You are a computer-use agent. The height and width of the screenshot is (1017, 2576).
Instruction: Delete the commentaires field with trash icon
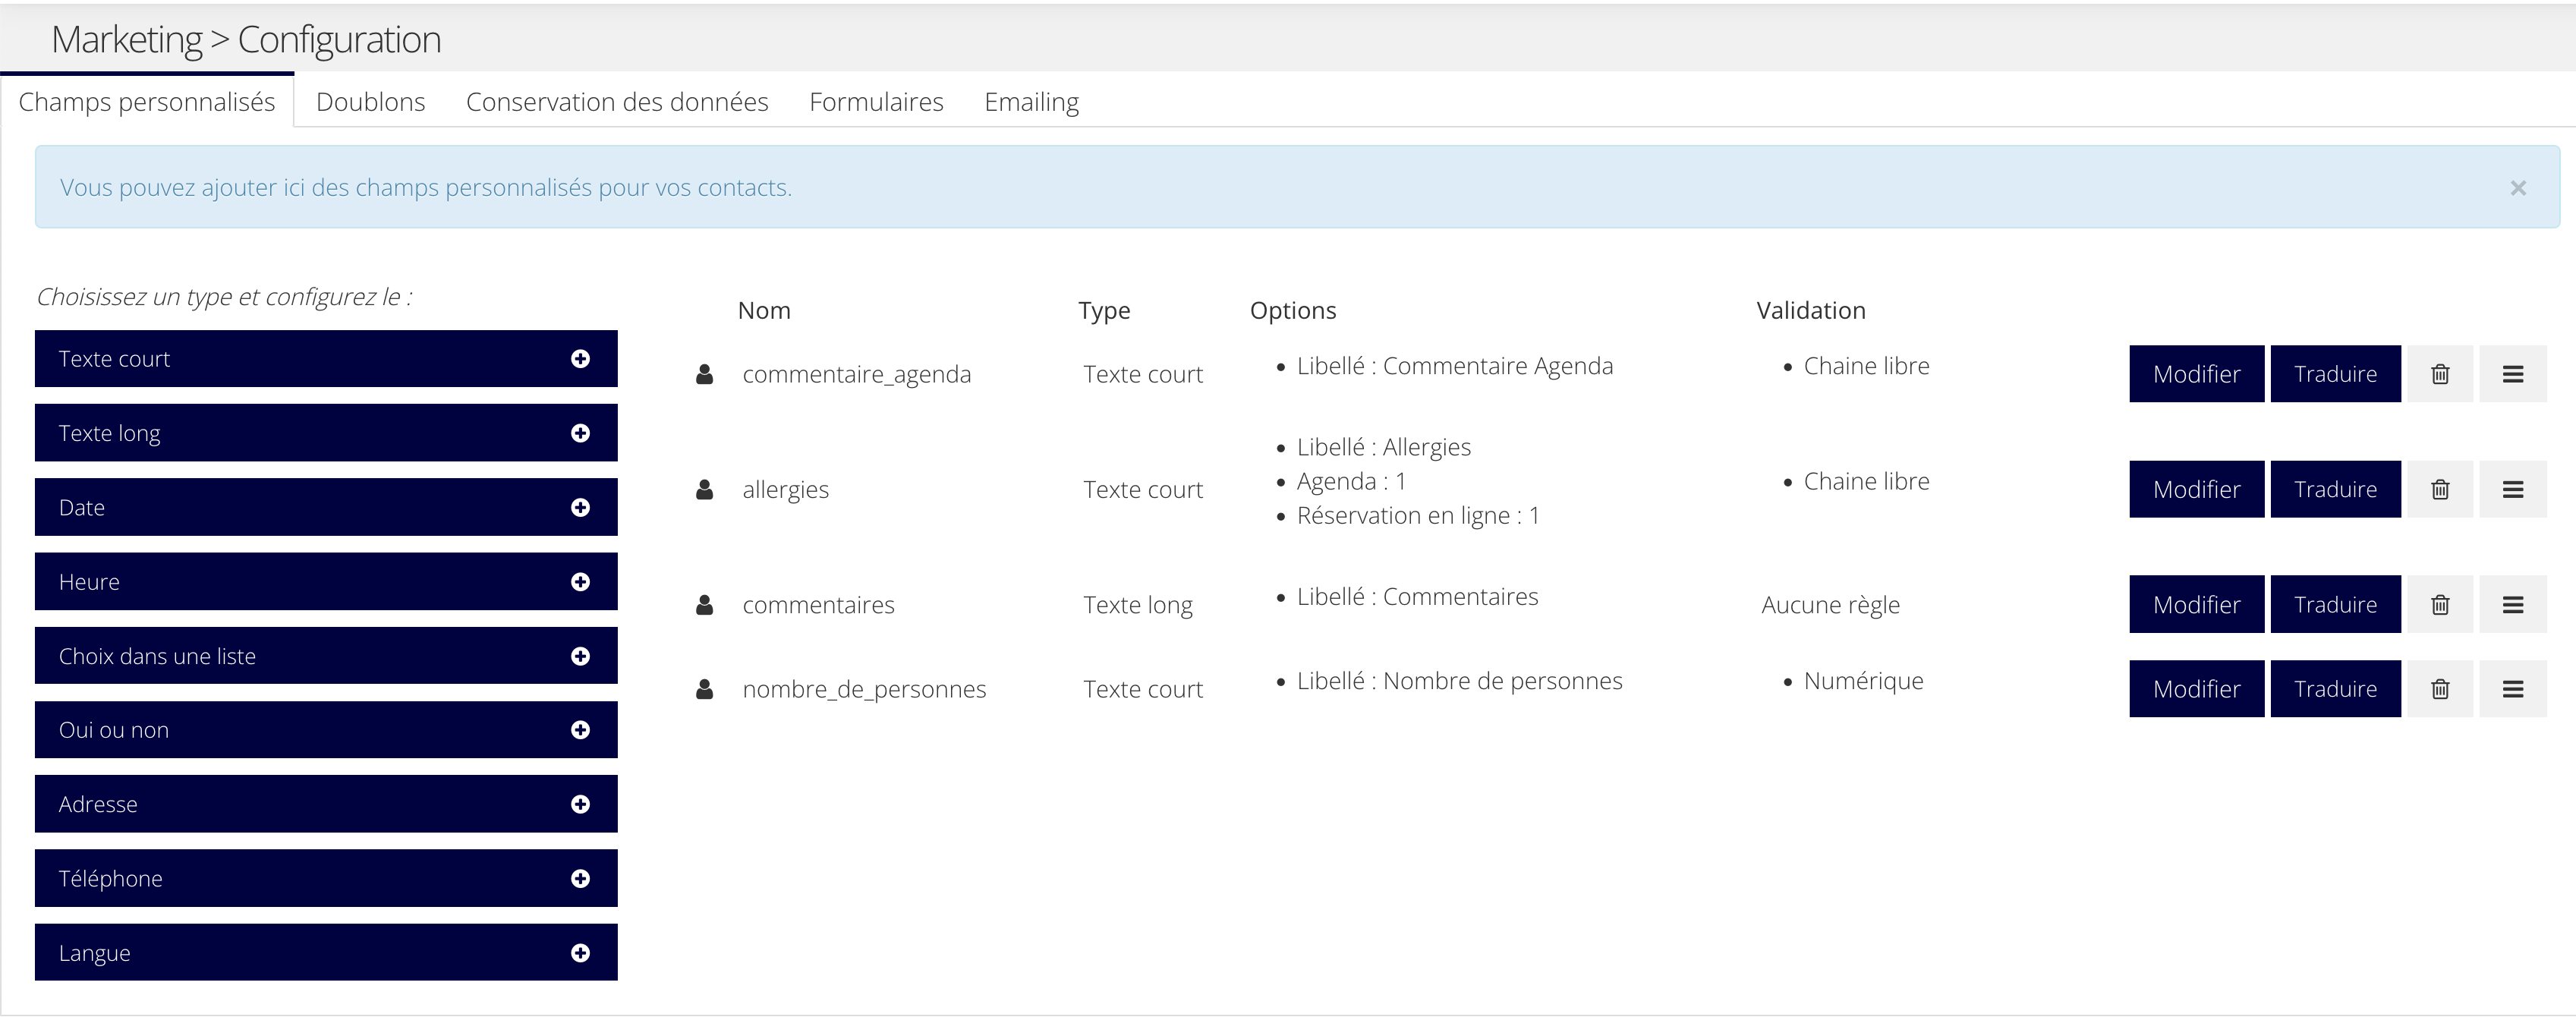pyautogui.click(x=2440, y=604)
